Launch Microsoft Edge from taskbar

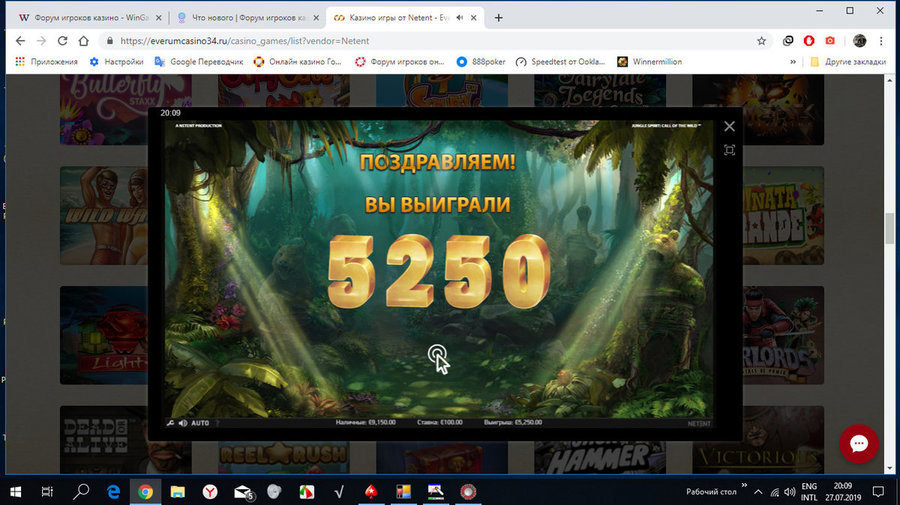113,492
